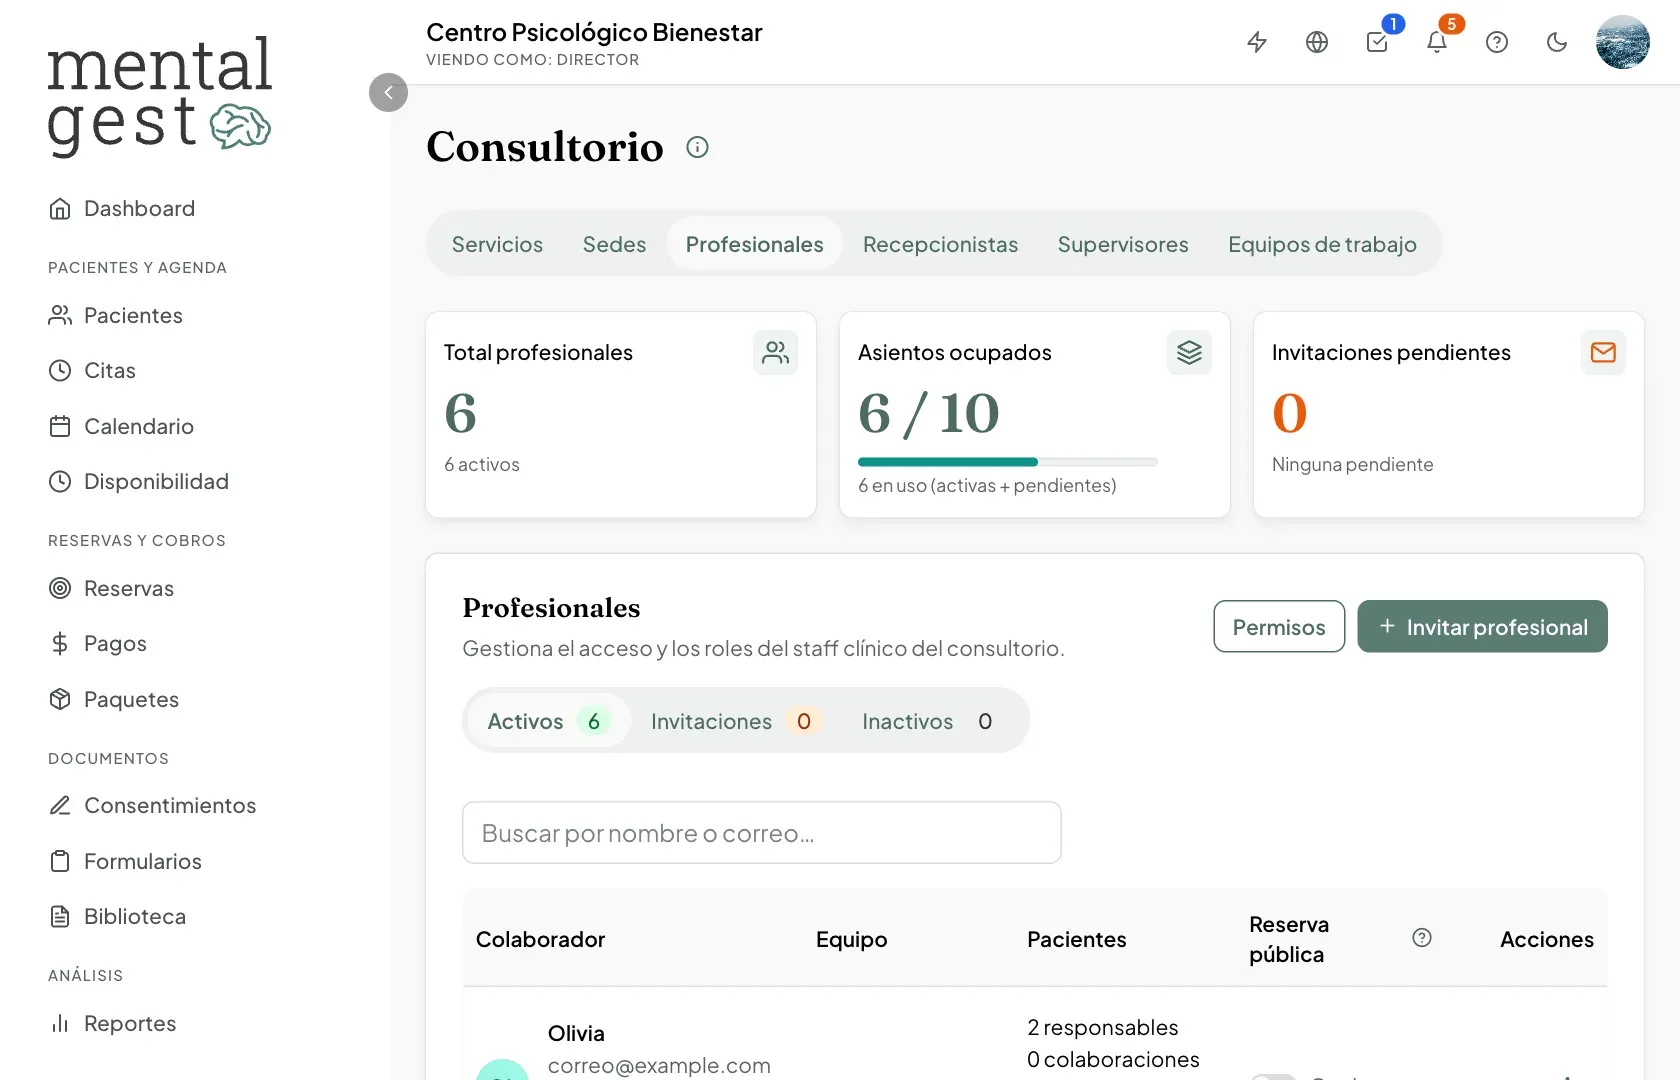Click the info icon next to Consultorio
The width and height of the screenshot is (1680, 1080).
coord(697,147)
